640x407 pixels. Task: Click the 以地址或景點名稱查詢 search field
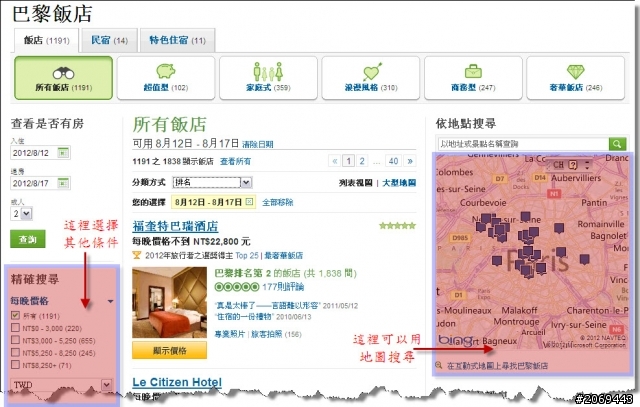click(x=523, y=144)
